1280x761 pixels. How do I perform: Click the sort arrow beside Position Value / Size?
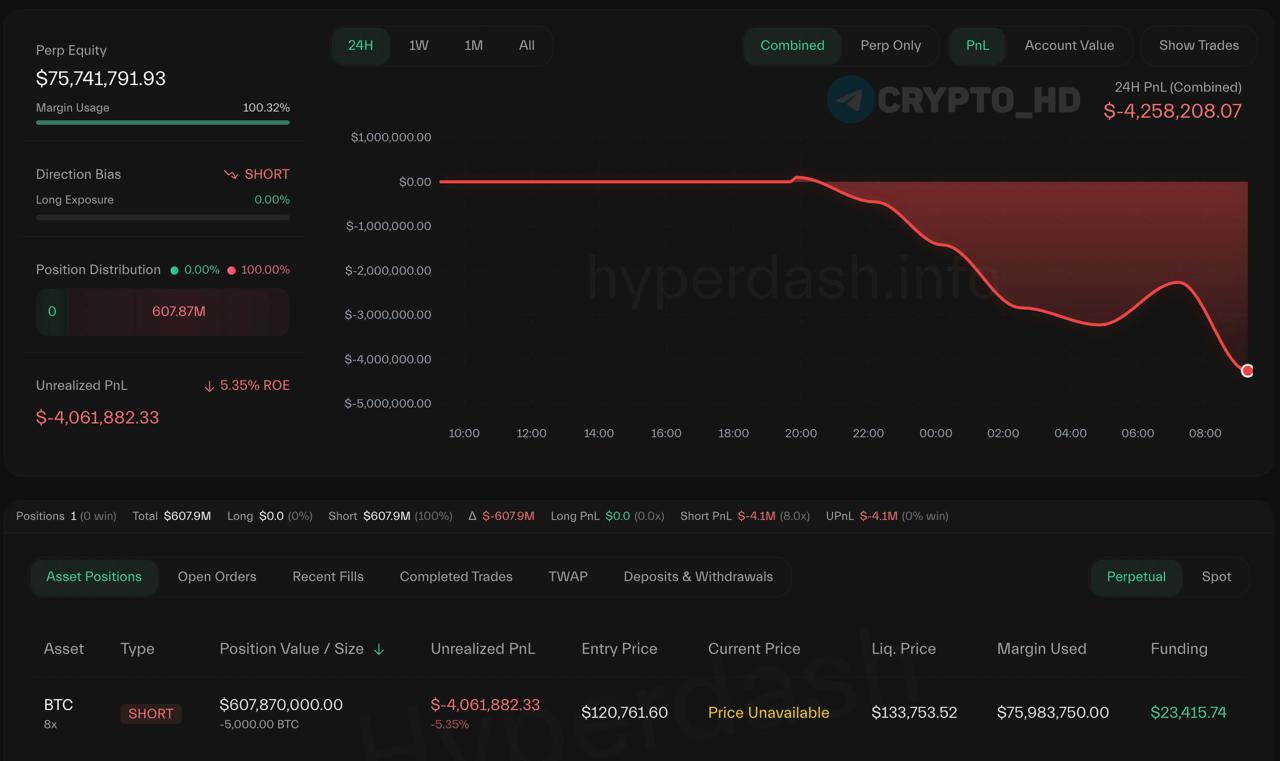tap(379, 649)
